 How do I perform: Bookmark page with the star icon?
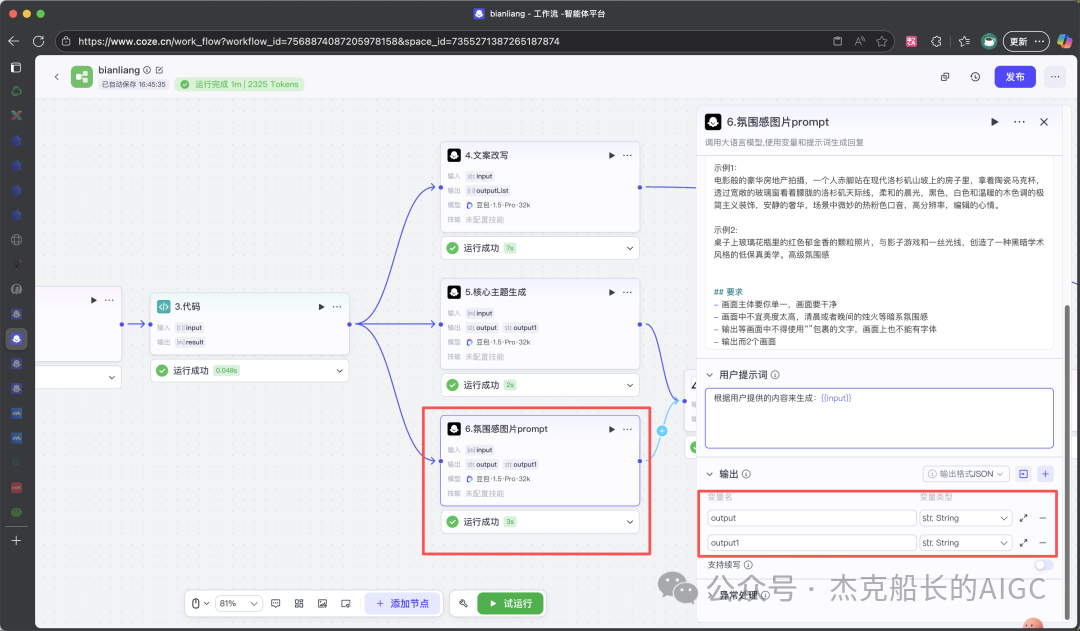pyautogui.click(x=882, y=41)
